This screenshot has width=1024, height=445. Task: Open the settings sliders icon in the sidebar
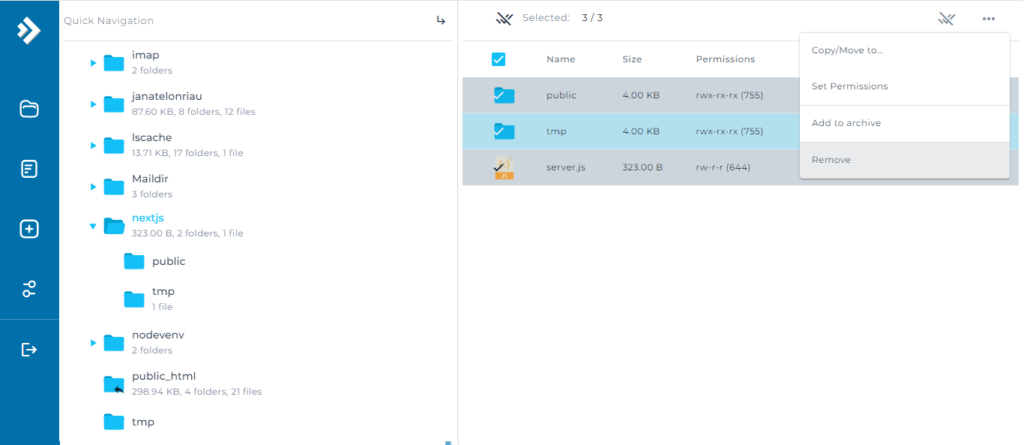pyautogui.click(x=29, y=289)
